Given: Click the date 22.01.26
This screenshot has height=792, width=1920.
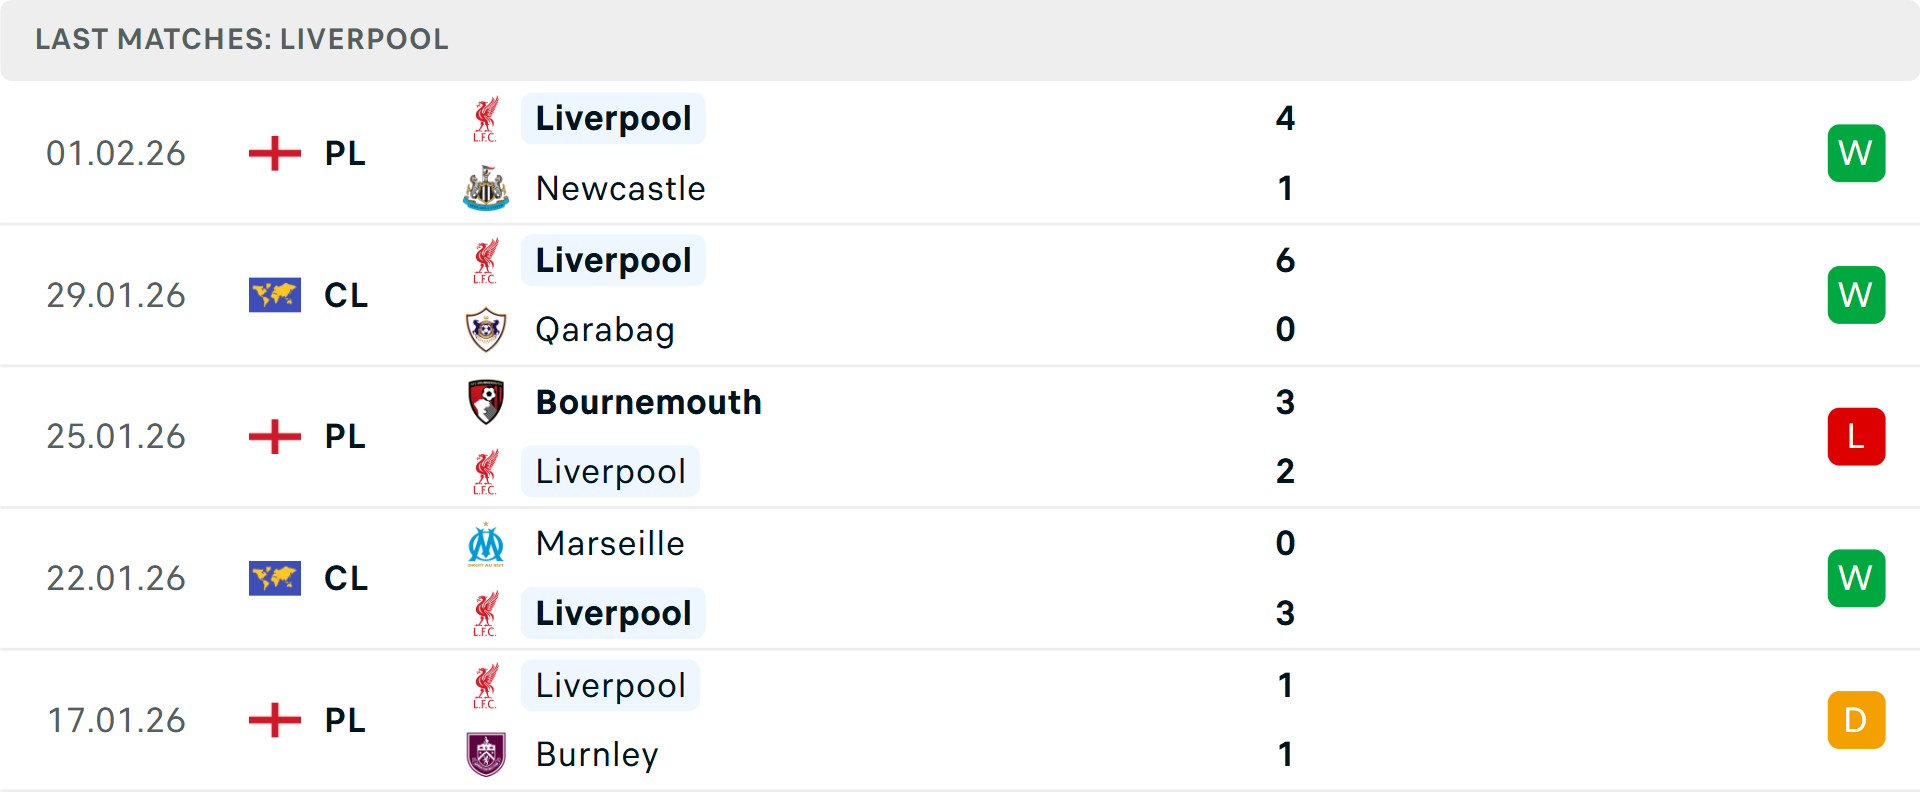Looking at the screenshot, I should [116, 578].
